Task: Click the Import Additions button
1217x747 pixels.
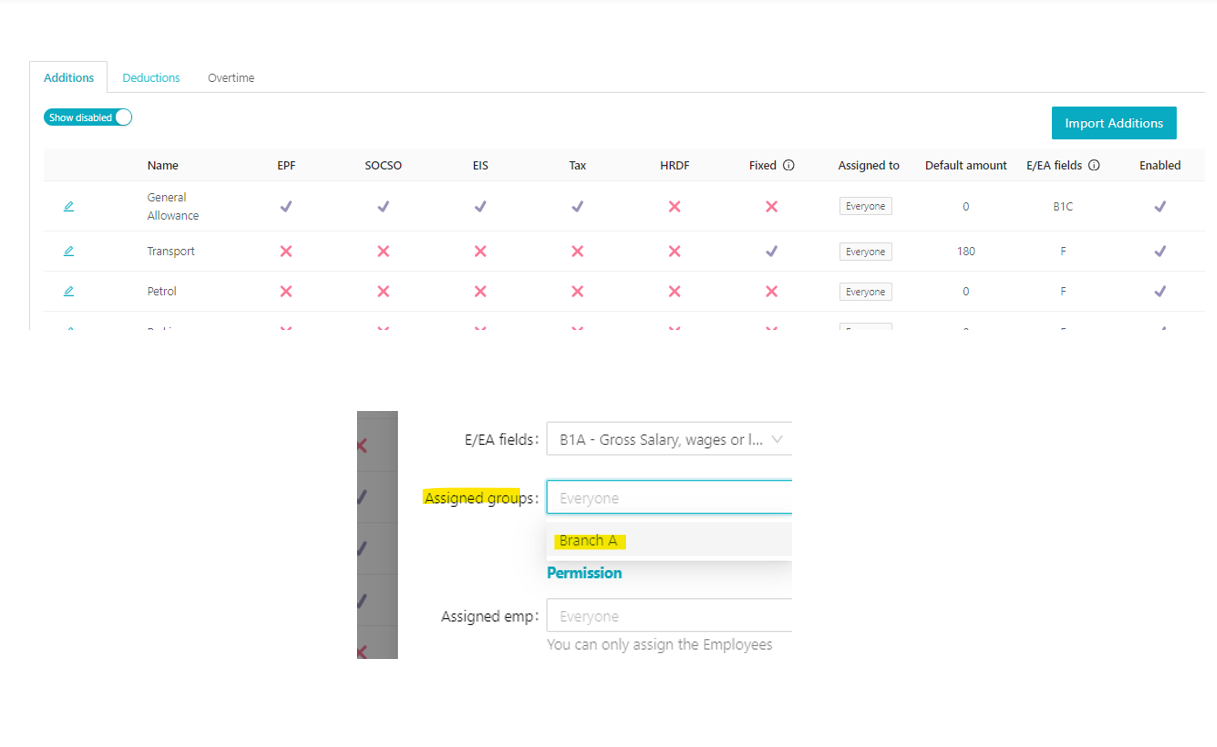Action: coord(1114,123)
